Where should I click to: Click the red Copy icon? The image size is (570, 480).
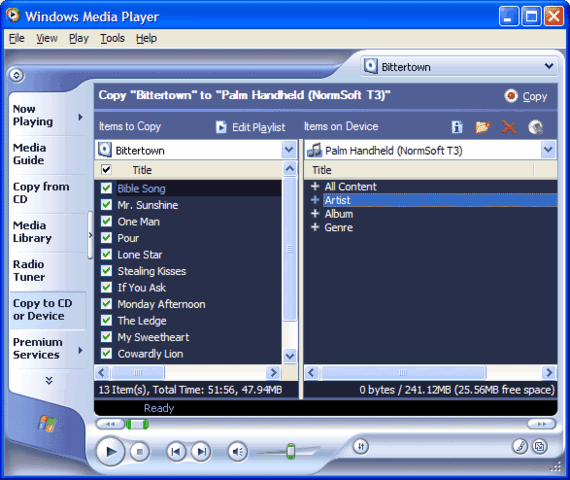tap(511, 96)
